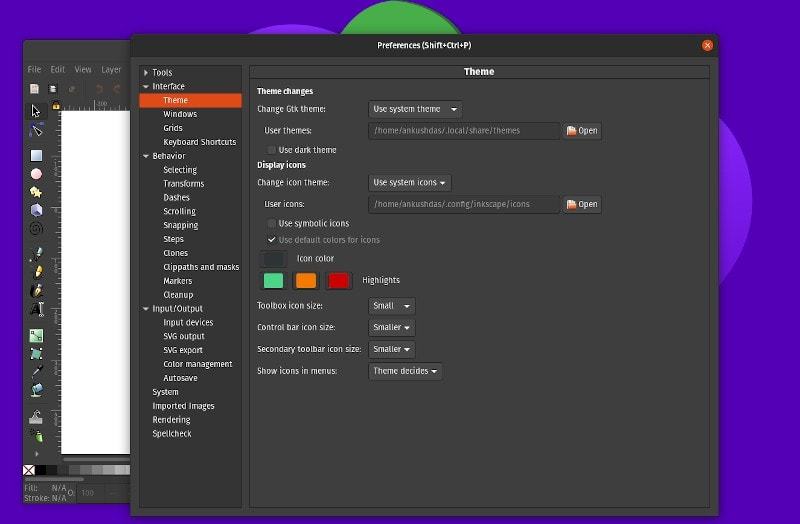This screenshot has height=524, width=800.
Task: Open the Change Gtk theme dropdown
Action: (x=415, y=109)
